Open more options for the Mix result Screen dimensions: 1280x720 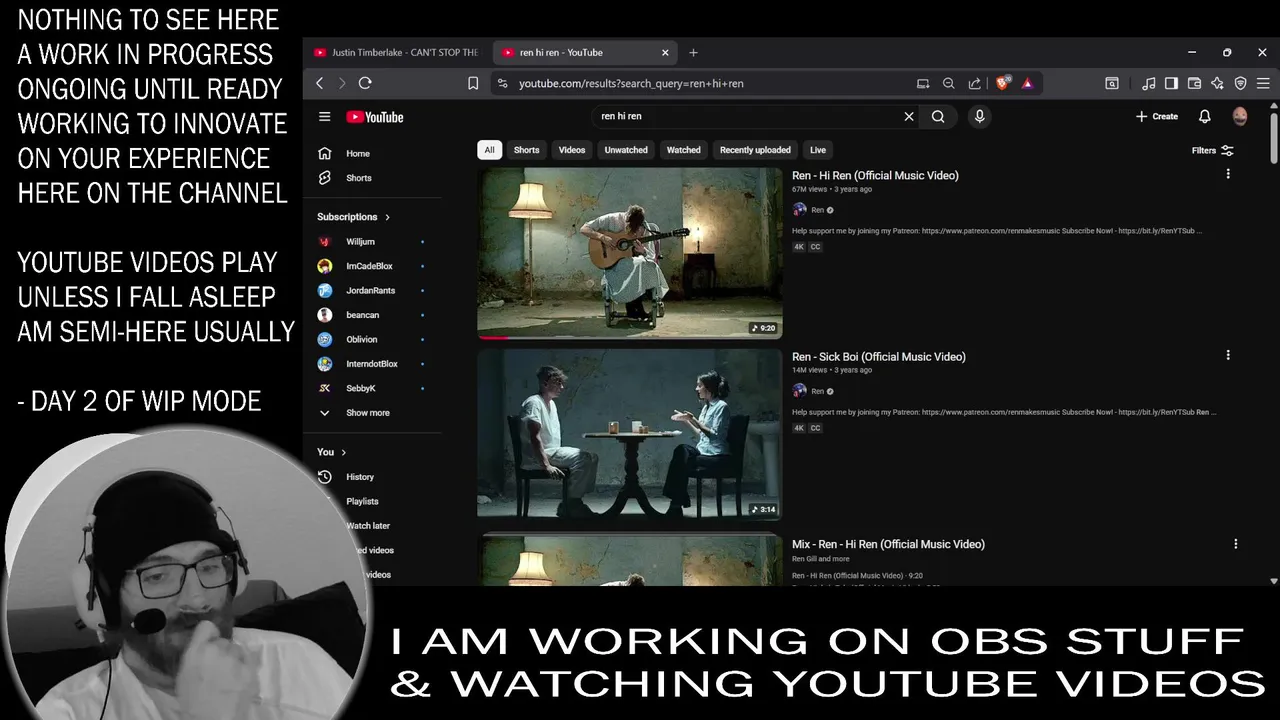[x=1235, y=544]
